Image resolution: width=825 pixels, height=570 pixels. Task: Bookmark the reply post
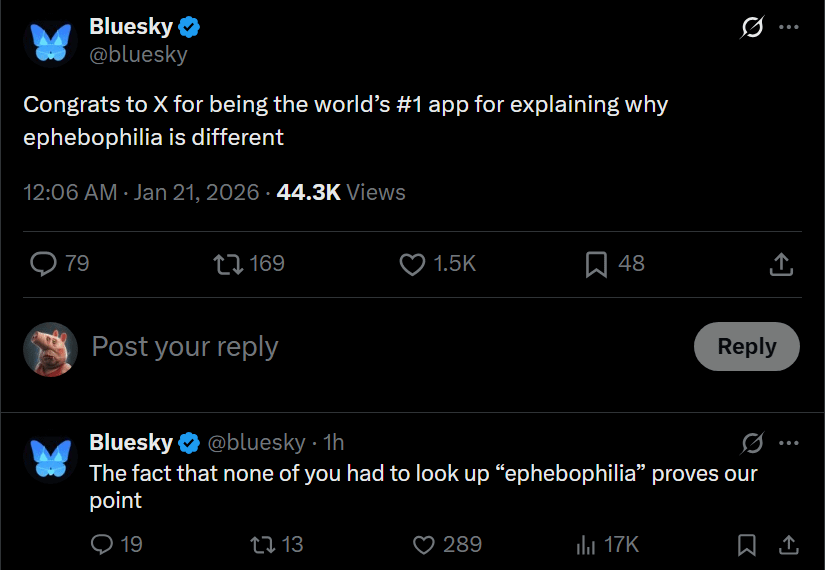746,544
